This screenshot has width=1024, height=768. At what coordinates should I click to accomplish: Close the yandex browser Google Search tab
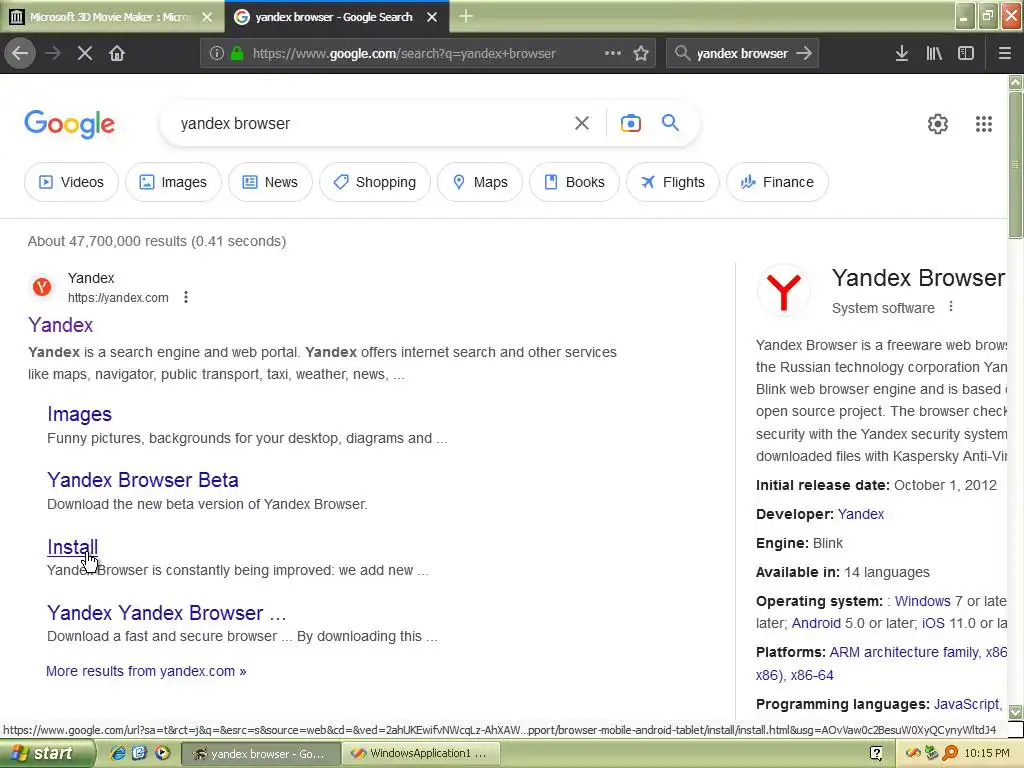tap(432, 17)
